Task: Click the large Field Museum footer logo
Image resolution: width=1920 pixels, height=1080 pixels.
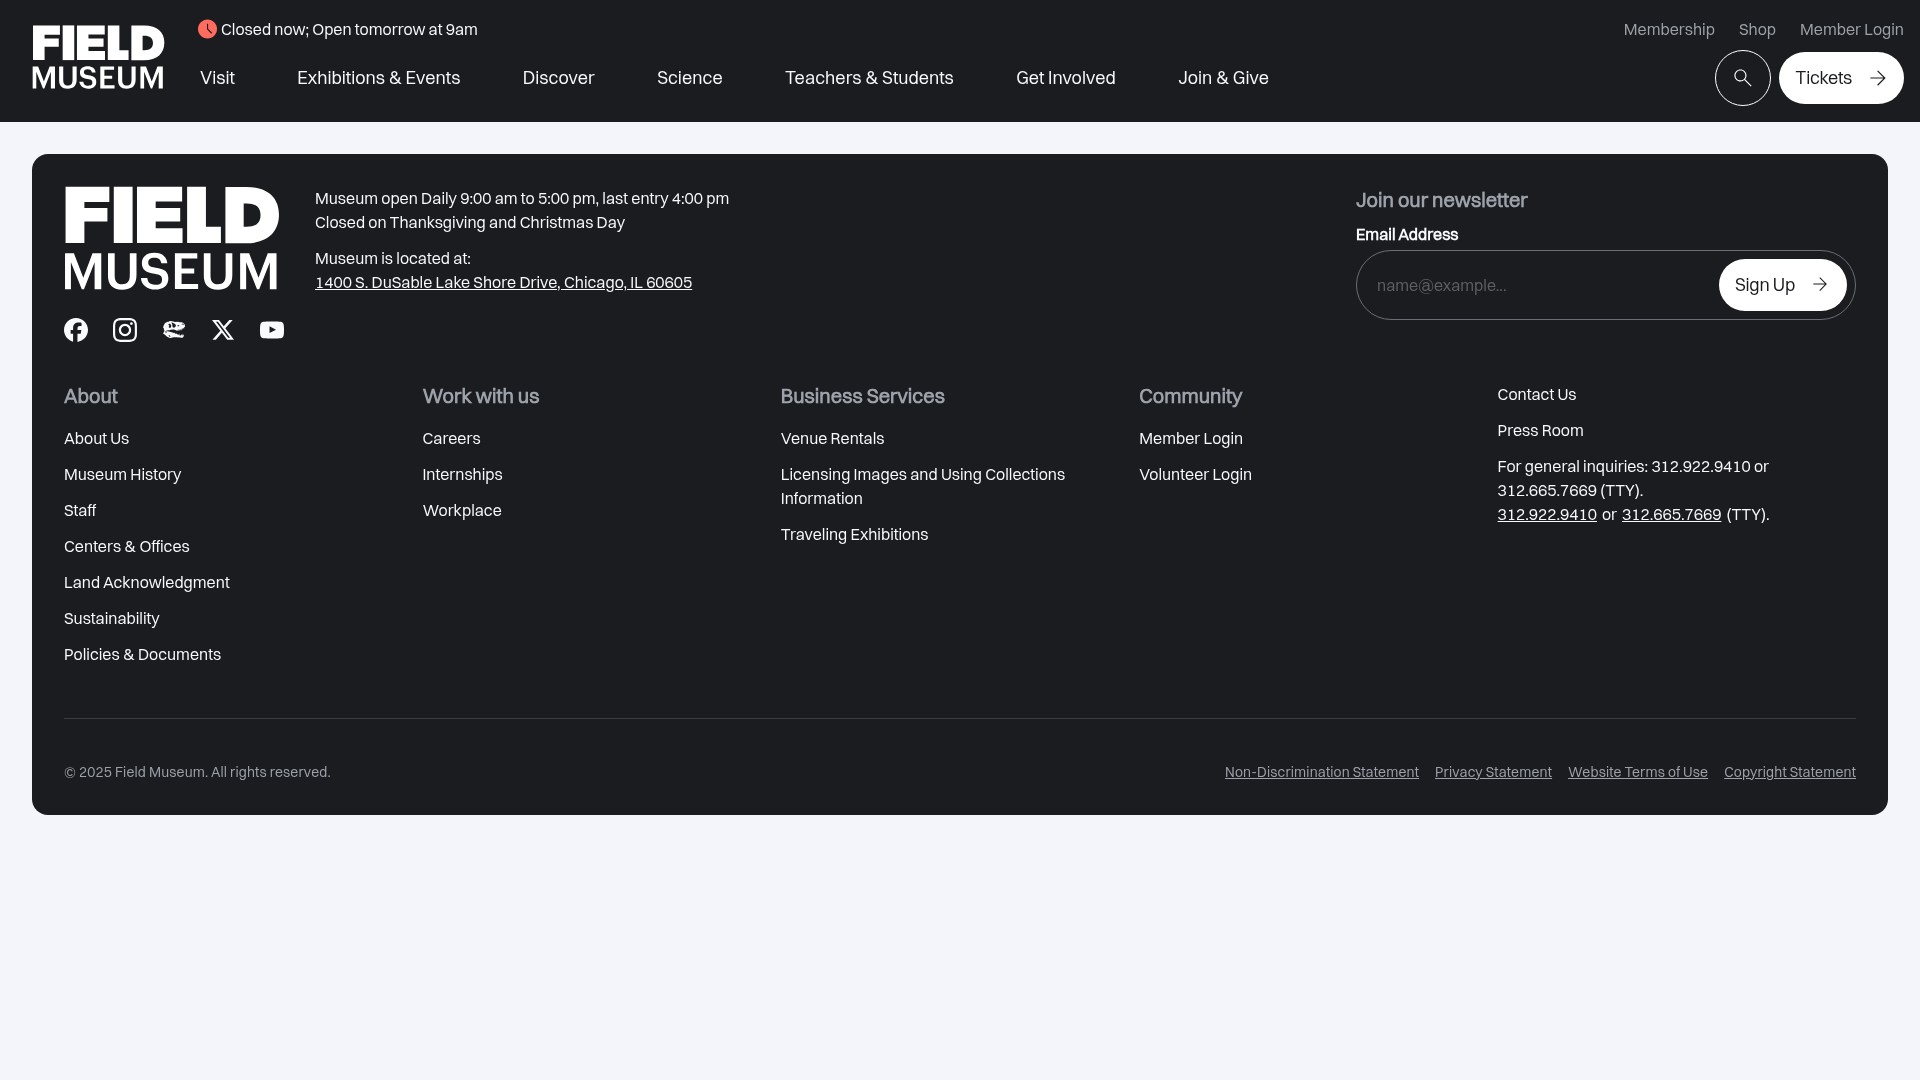Action: 172,238
